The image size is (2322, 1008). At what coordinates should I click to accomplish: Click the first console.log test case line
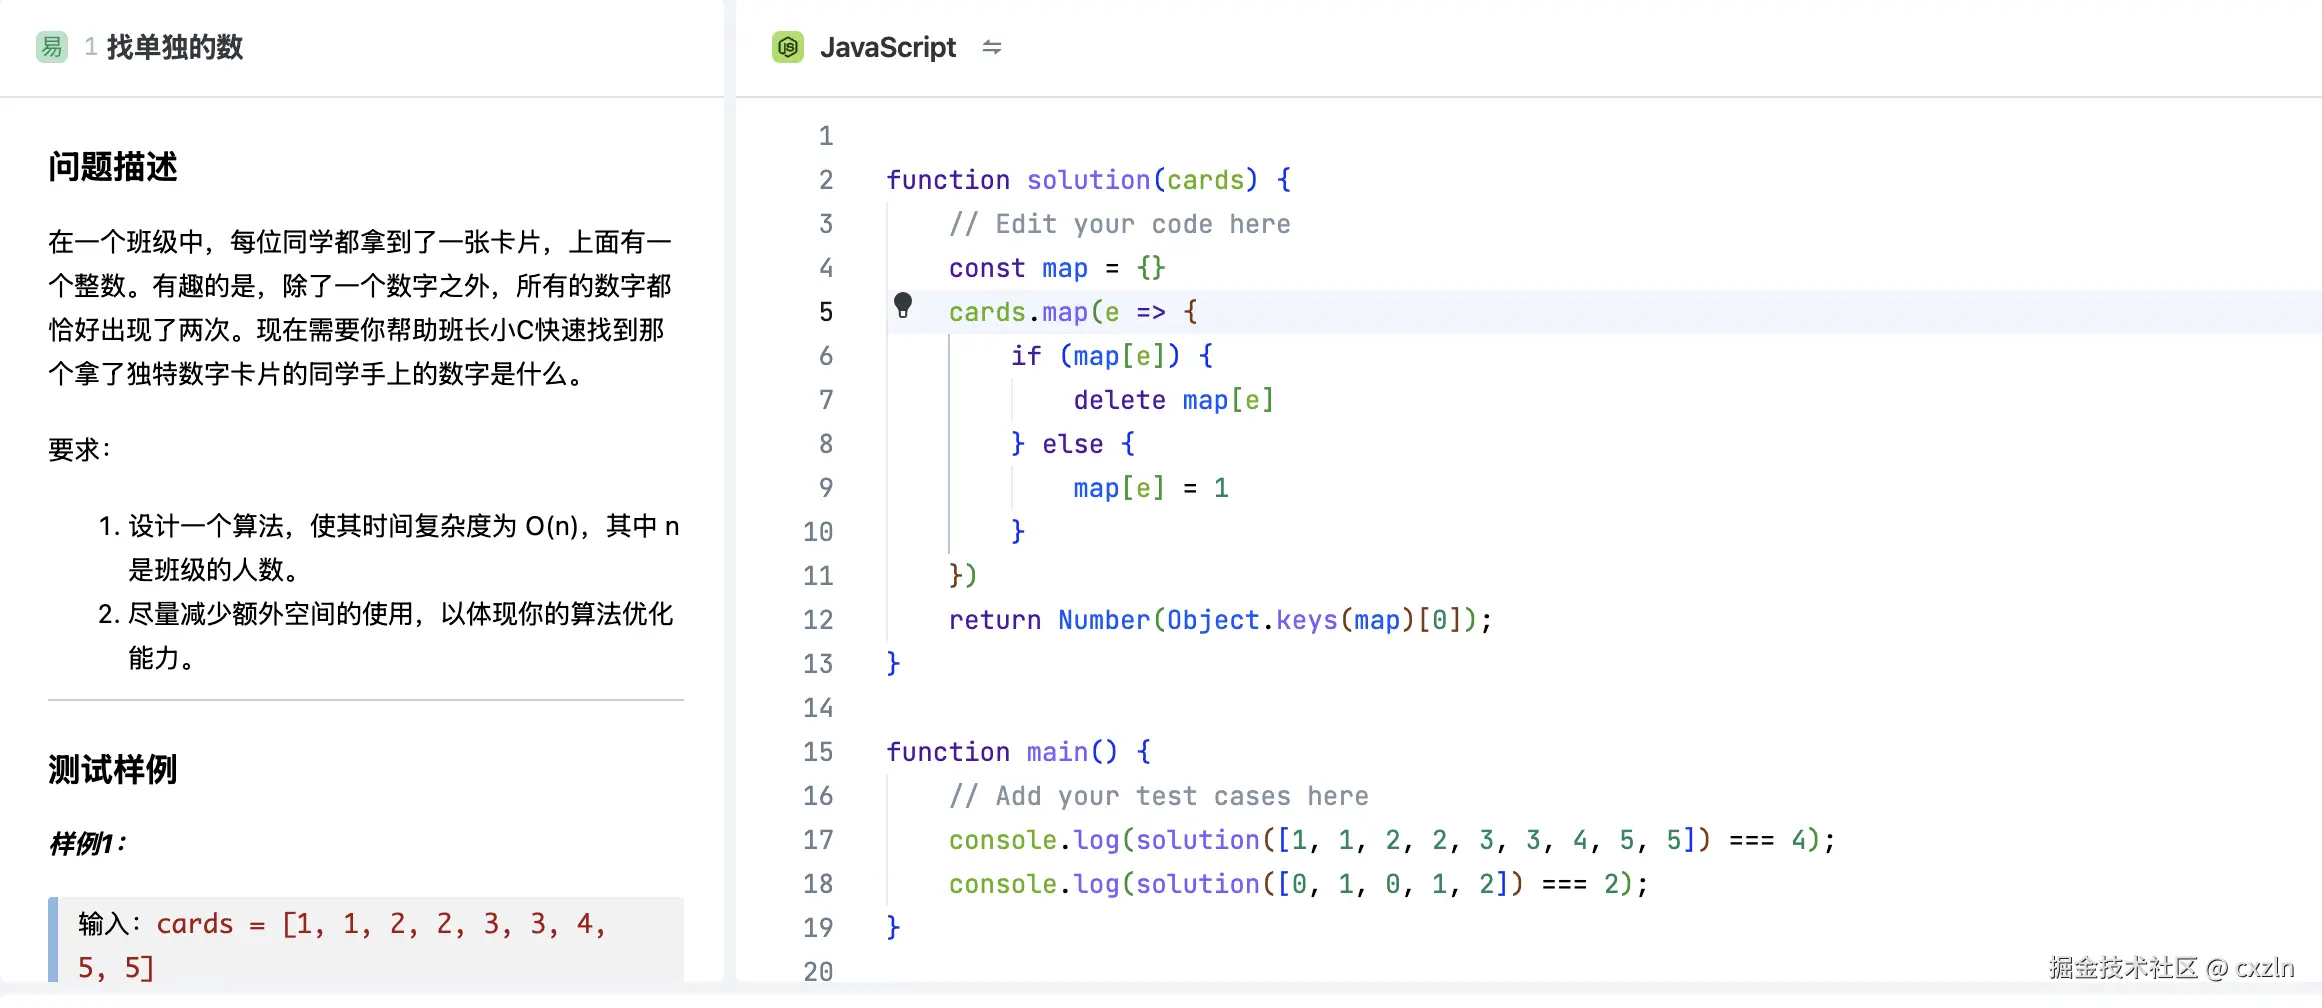tap(1391, 840)
